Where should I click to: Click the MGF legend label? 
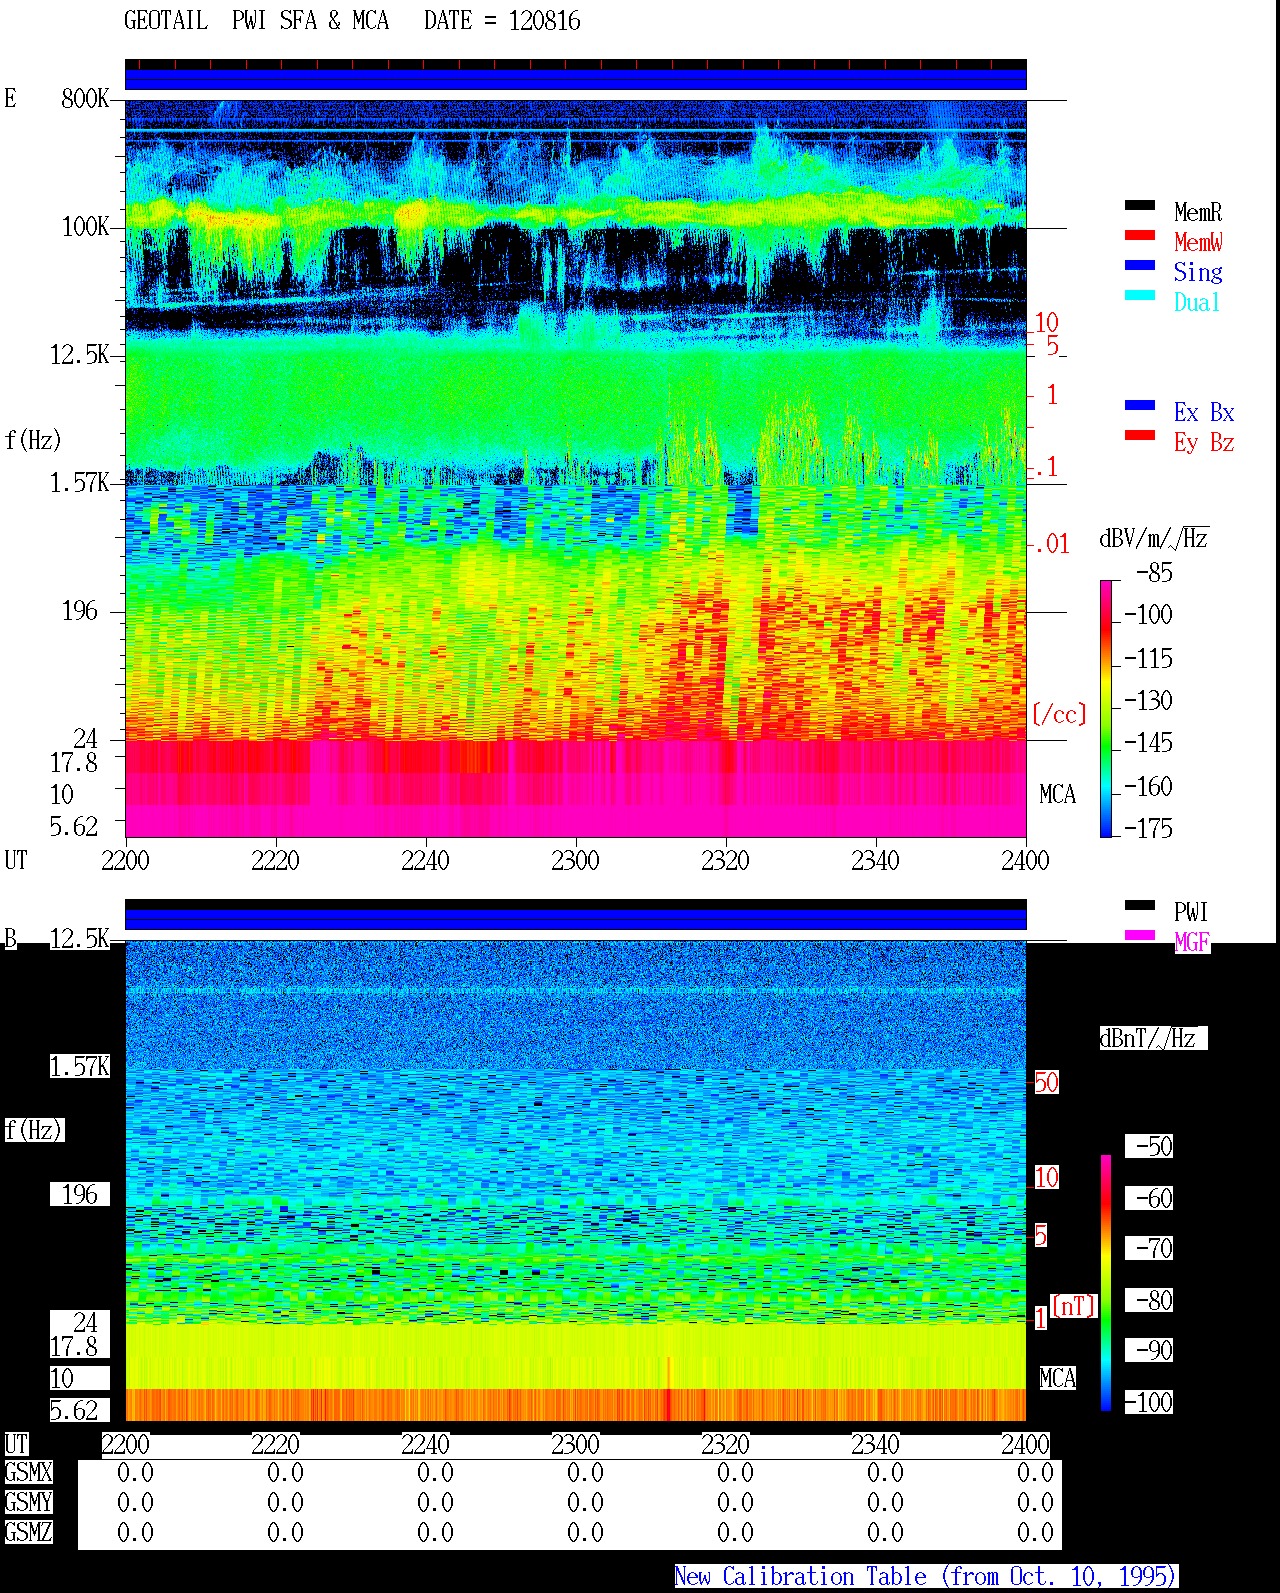point(1192,942)
